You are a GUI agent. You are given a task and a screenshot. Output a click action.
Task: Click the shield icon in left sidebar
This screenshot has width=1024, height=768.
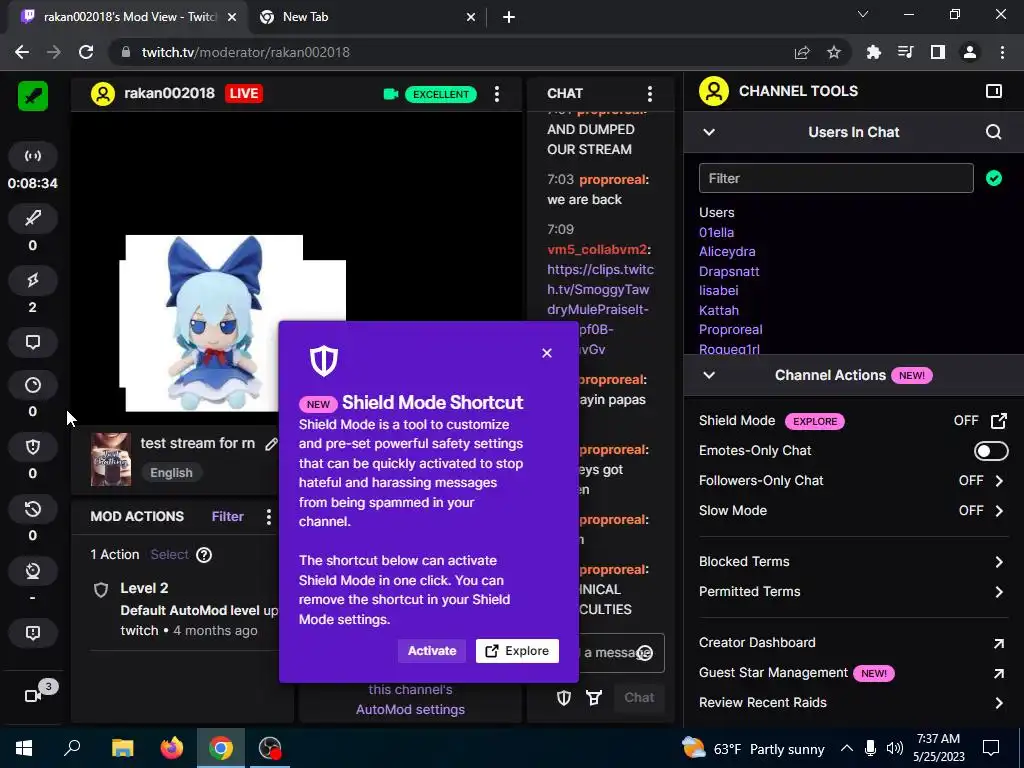point(33,447)
